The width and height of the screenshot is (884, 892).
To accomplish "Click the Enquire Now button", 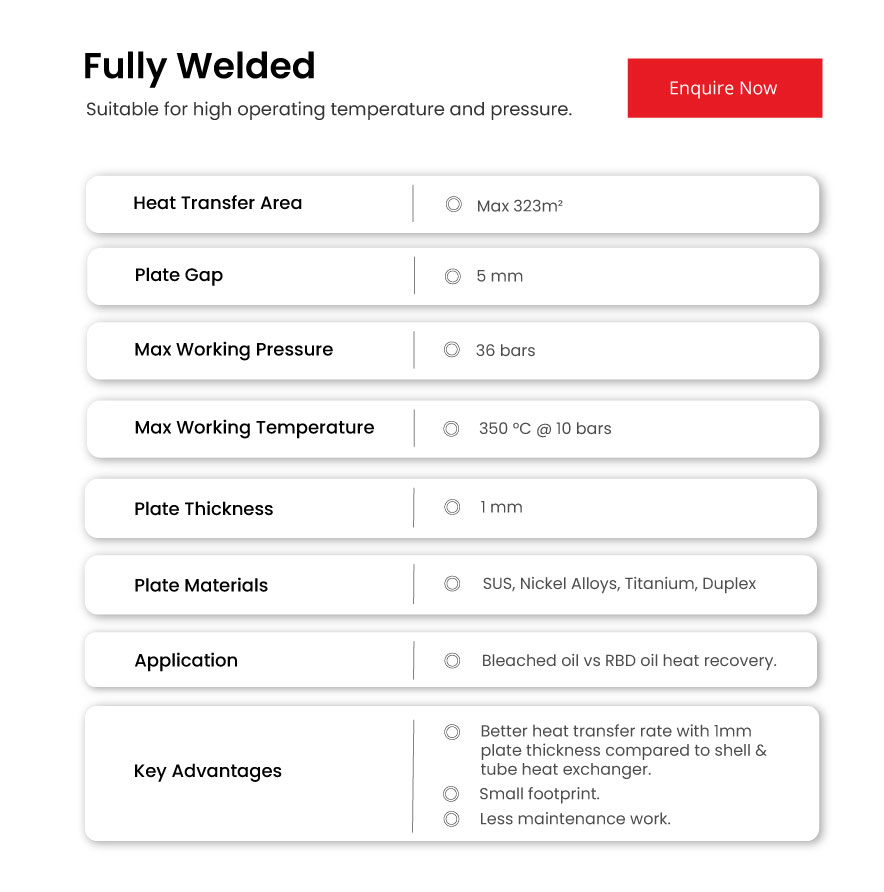I will [724, 88].
